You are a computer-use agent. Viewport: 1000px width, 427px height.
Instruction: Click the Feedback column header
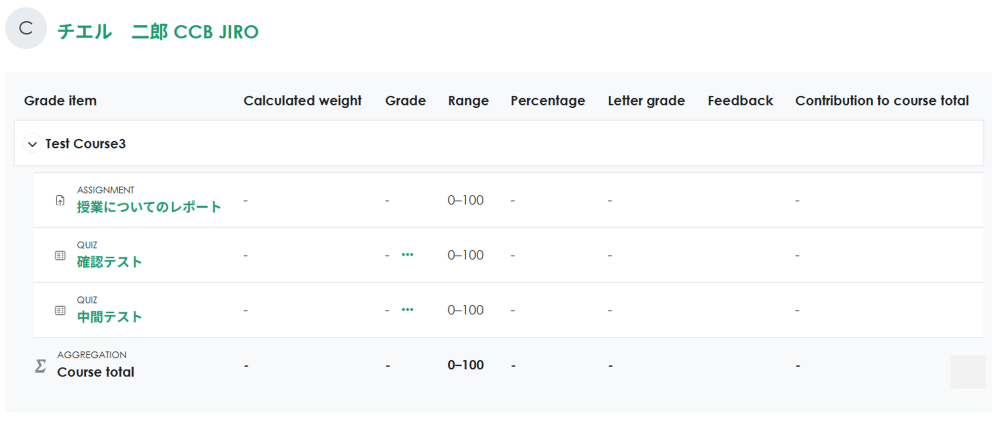point(740,101)
